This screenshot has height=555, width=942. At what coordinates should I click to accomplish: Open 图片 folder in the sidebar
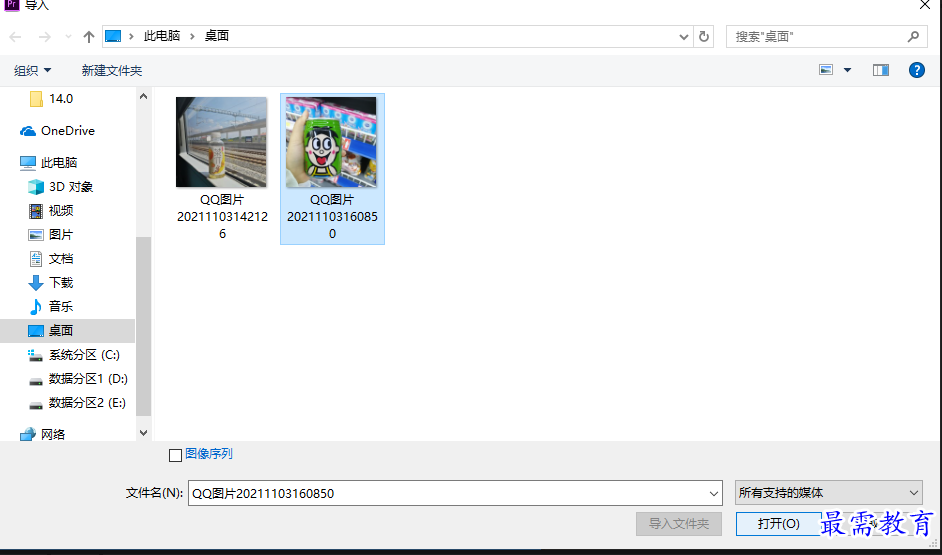click(x=51, y=235)
